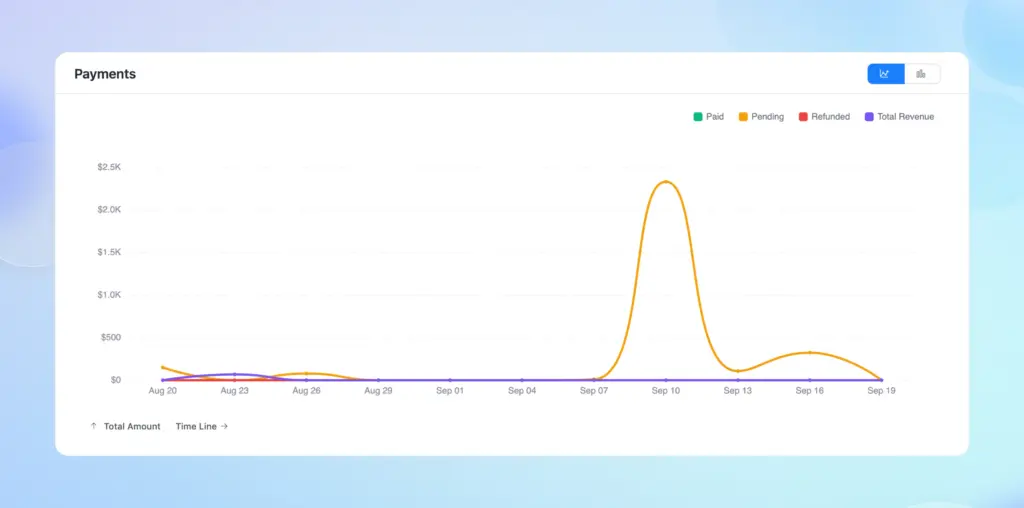Toggle the Pending legend series
Viewport: 1024px width, 508px height.
pos(761,117)
